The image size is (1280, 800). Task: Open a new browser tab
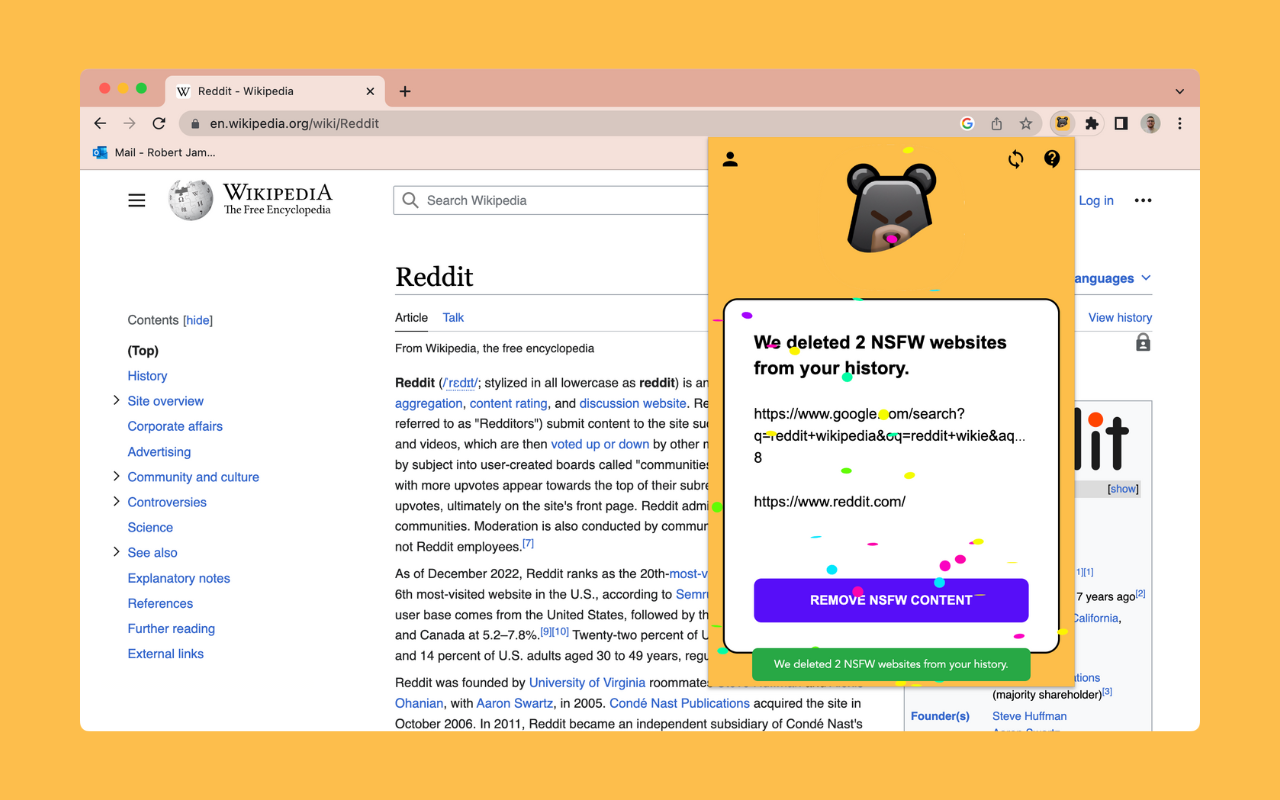pyautogui.click(x=405, y=91)
